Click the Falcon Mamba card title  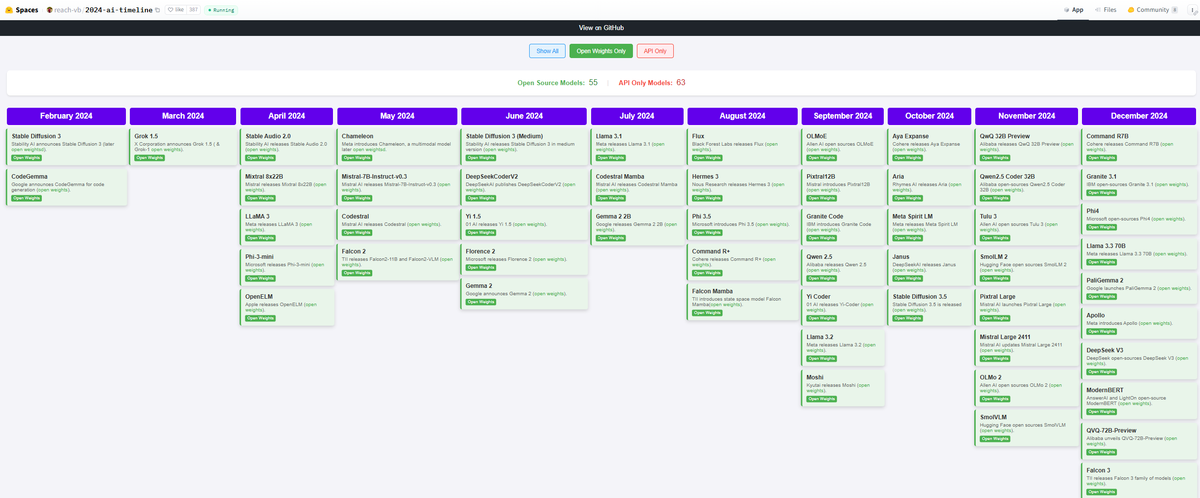click(x=713, y=291)
